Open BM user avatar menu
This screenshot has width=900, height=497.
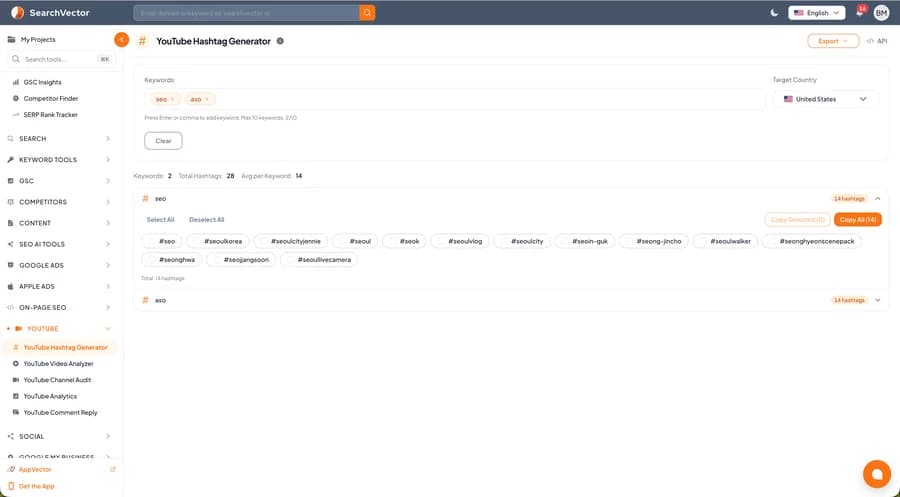tap(881, 13)
